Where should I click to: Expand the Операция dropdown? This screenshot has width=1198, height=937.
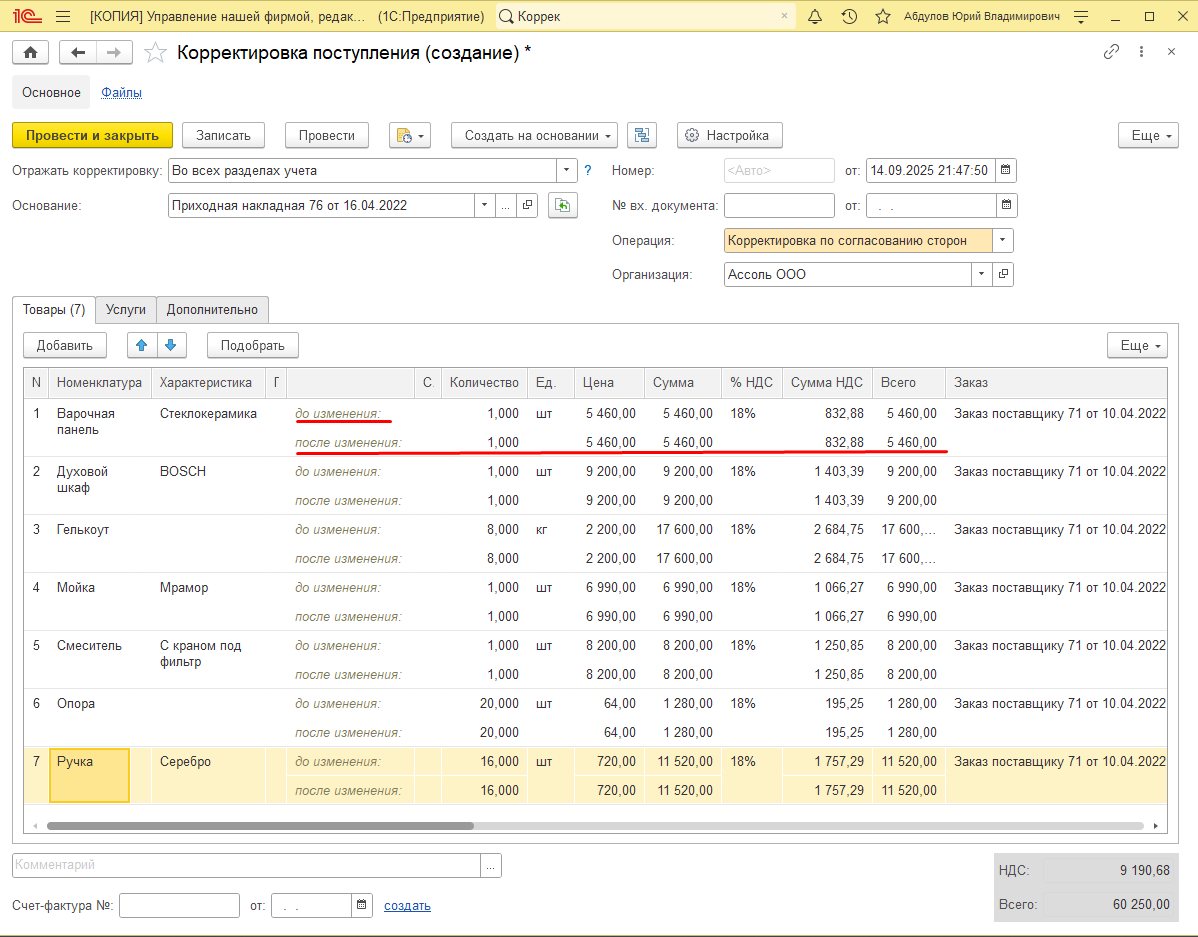coord(1002,241)
